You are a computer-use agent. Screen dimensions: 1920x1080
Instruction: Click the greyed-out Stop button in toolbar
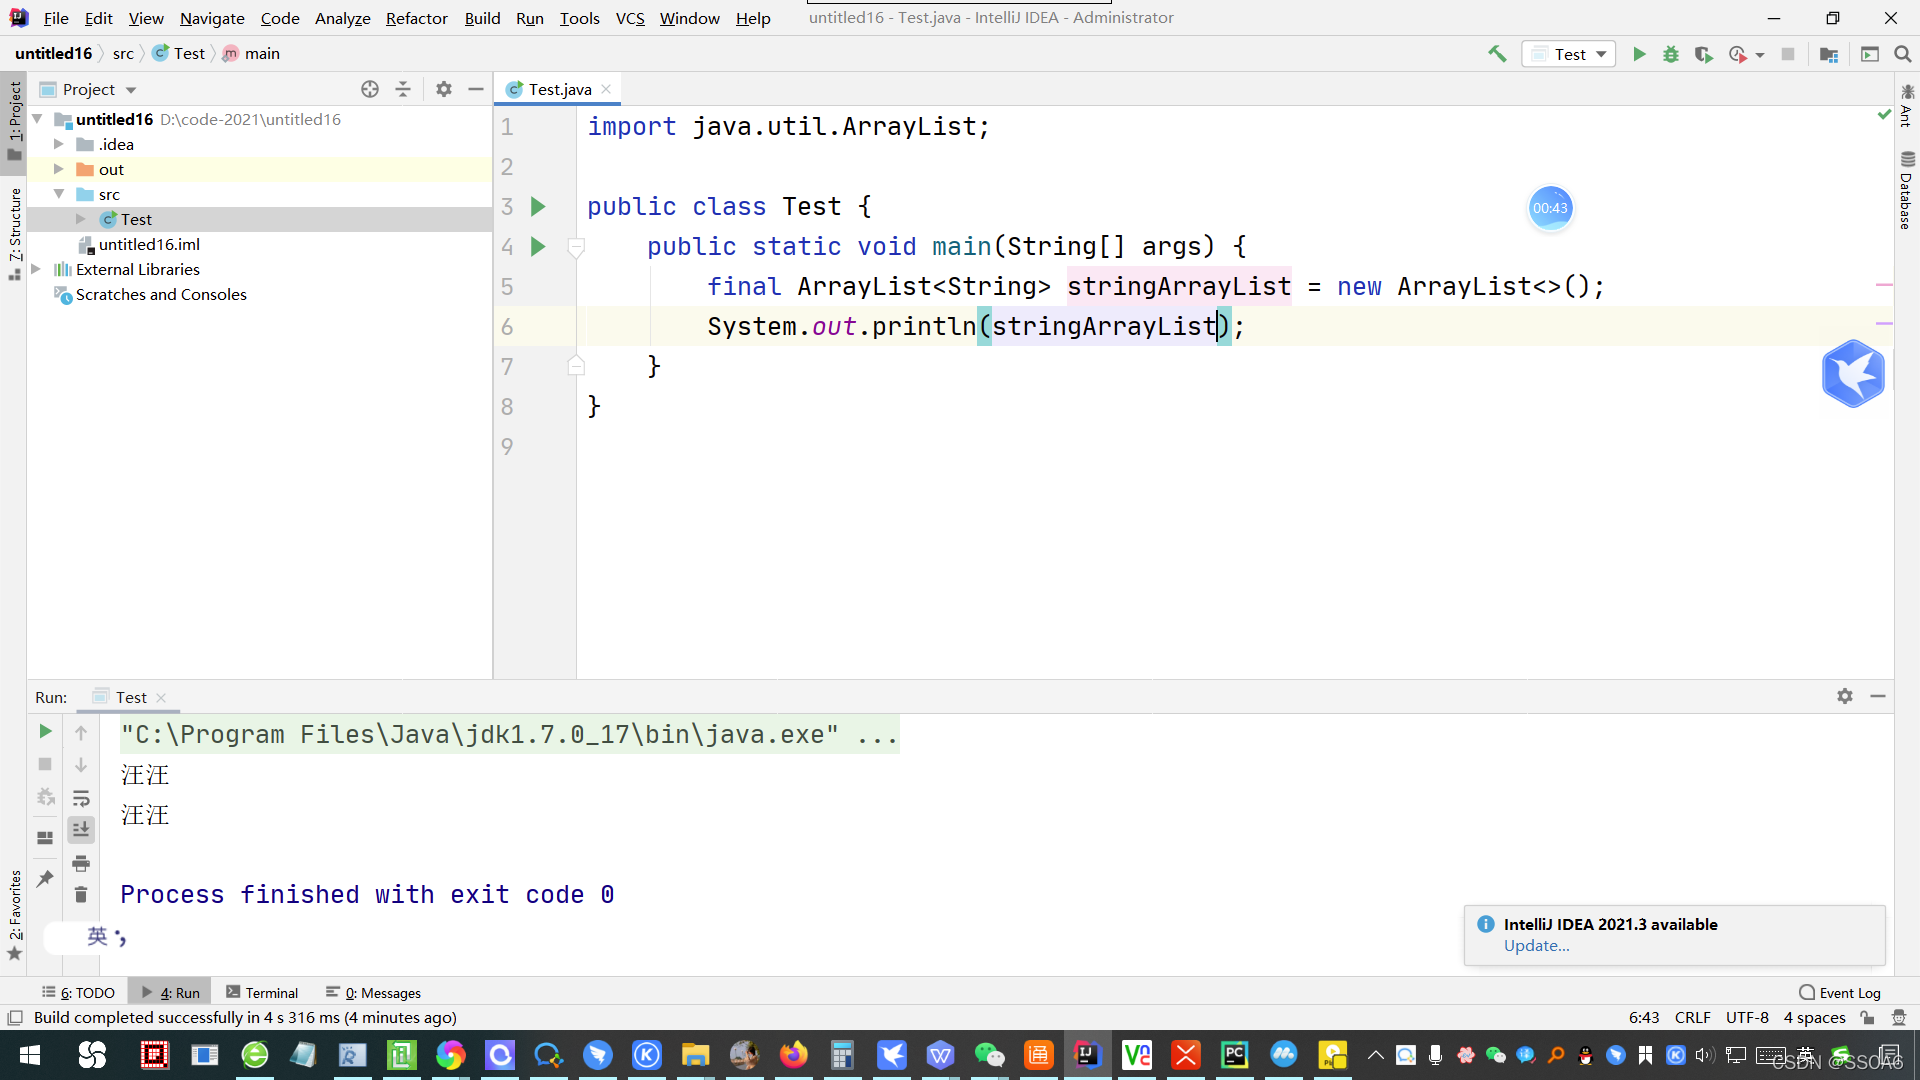[1788, 54]
